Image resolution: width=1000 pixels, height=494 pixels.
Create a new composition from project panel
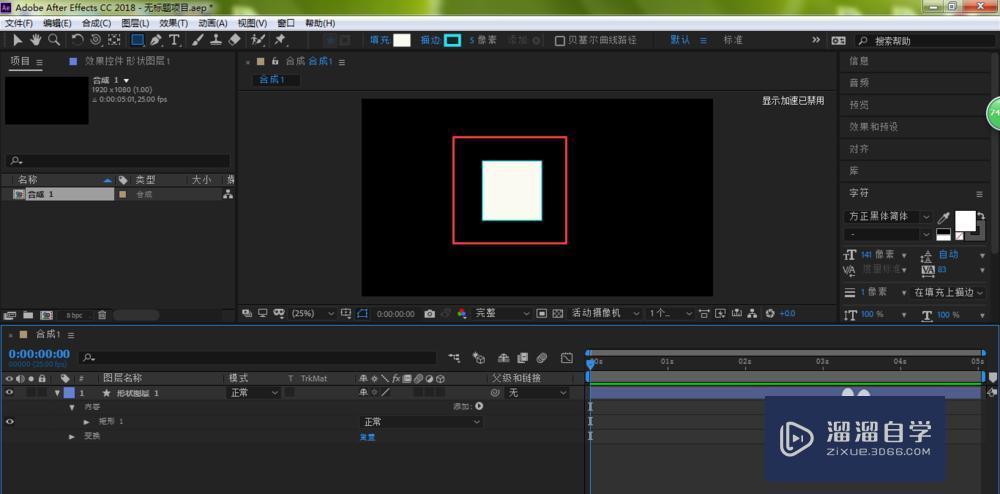(x=46, y=315)
